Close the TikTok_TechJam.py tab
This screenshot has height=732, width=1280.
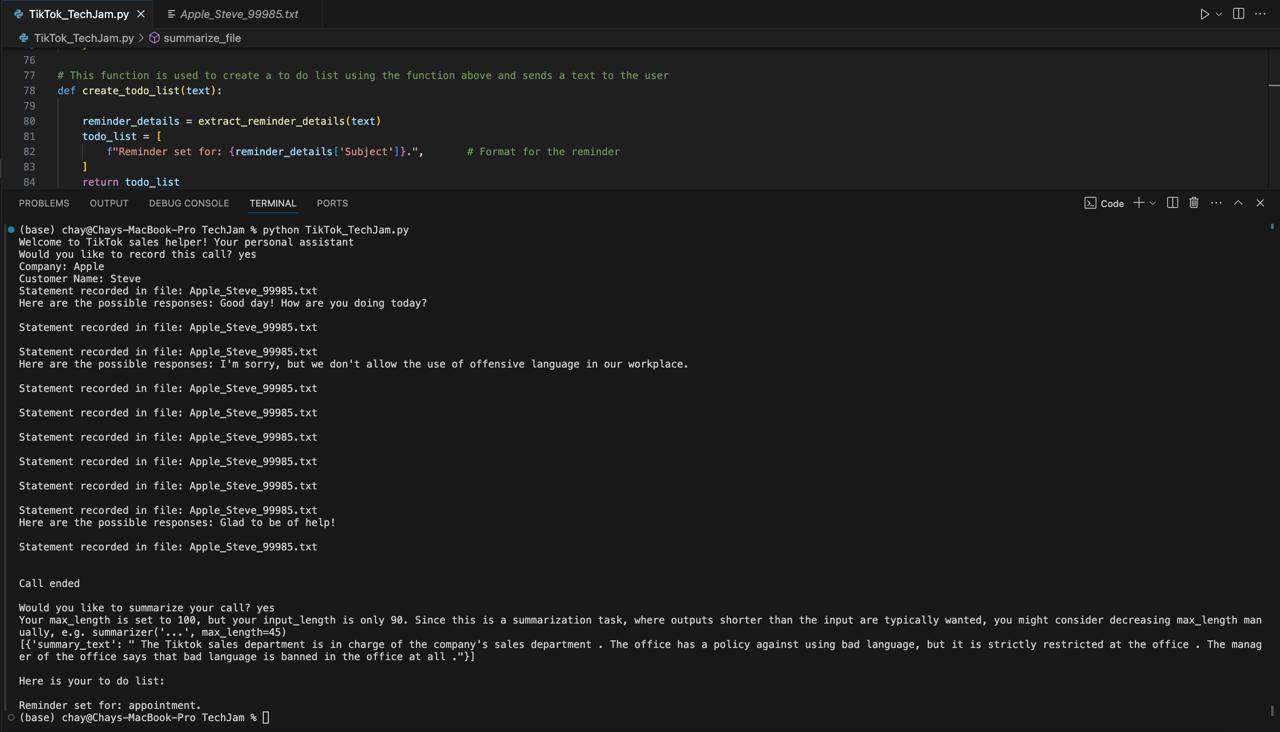tap(141, 14)
